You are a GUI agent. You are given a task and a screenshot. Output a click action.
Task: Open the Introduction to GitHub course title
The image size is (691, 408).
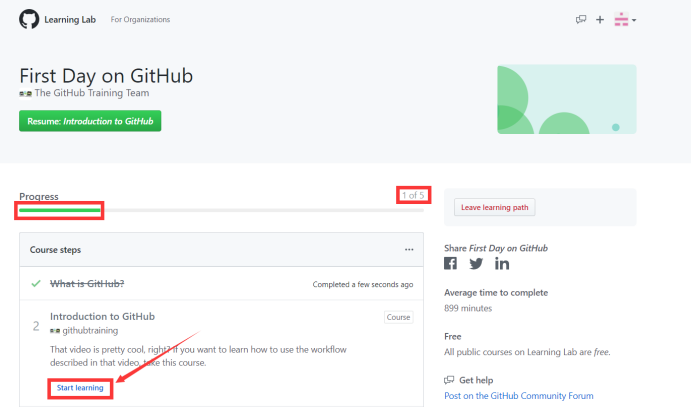tap(102, 316)
